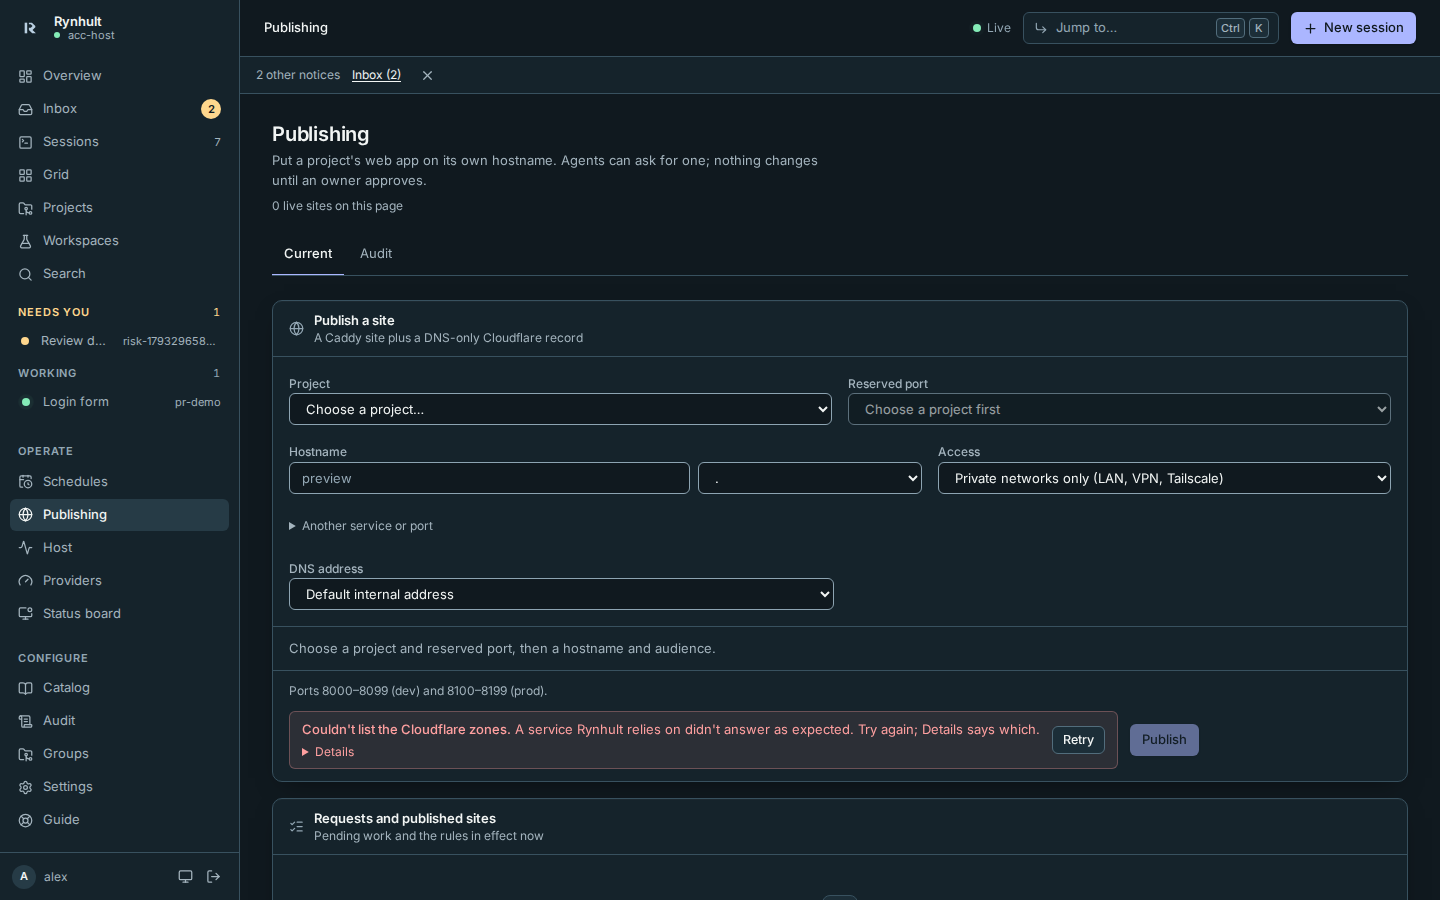1440x900 pixels.
Task: Dismiss the notices bar with X
Action: click(x=427, y=75)
